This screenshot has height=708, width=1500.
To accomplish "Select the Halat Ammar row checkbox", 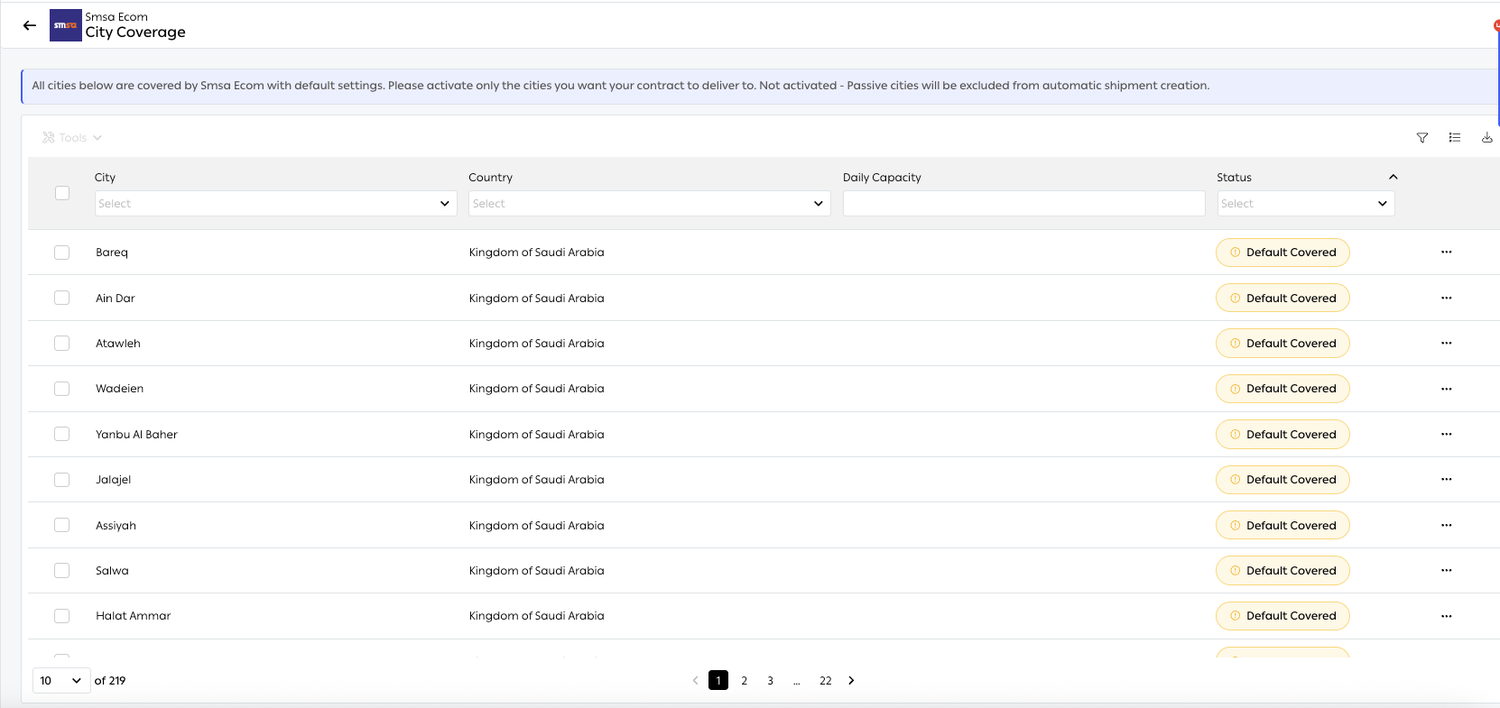I will pos(62,616).
